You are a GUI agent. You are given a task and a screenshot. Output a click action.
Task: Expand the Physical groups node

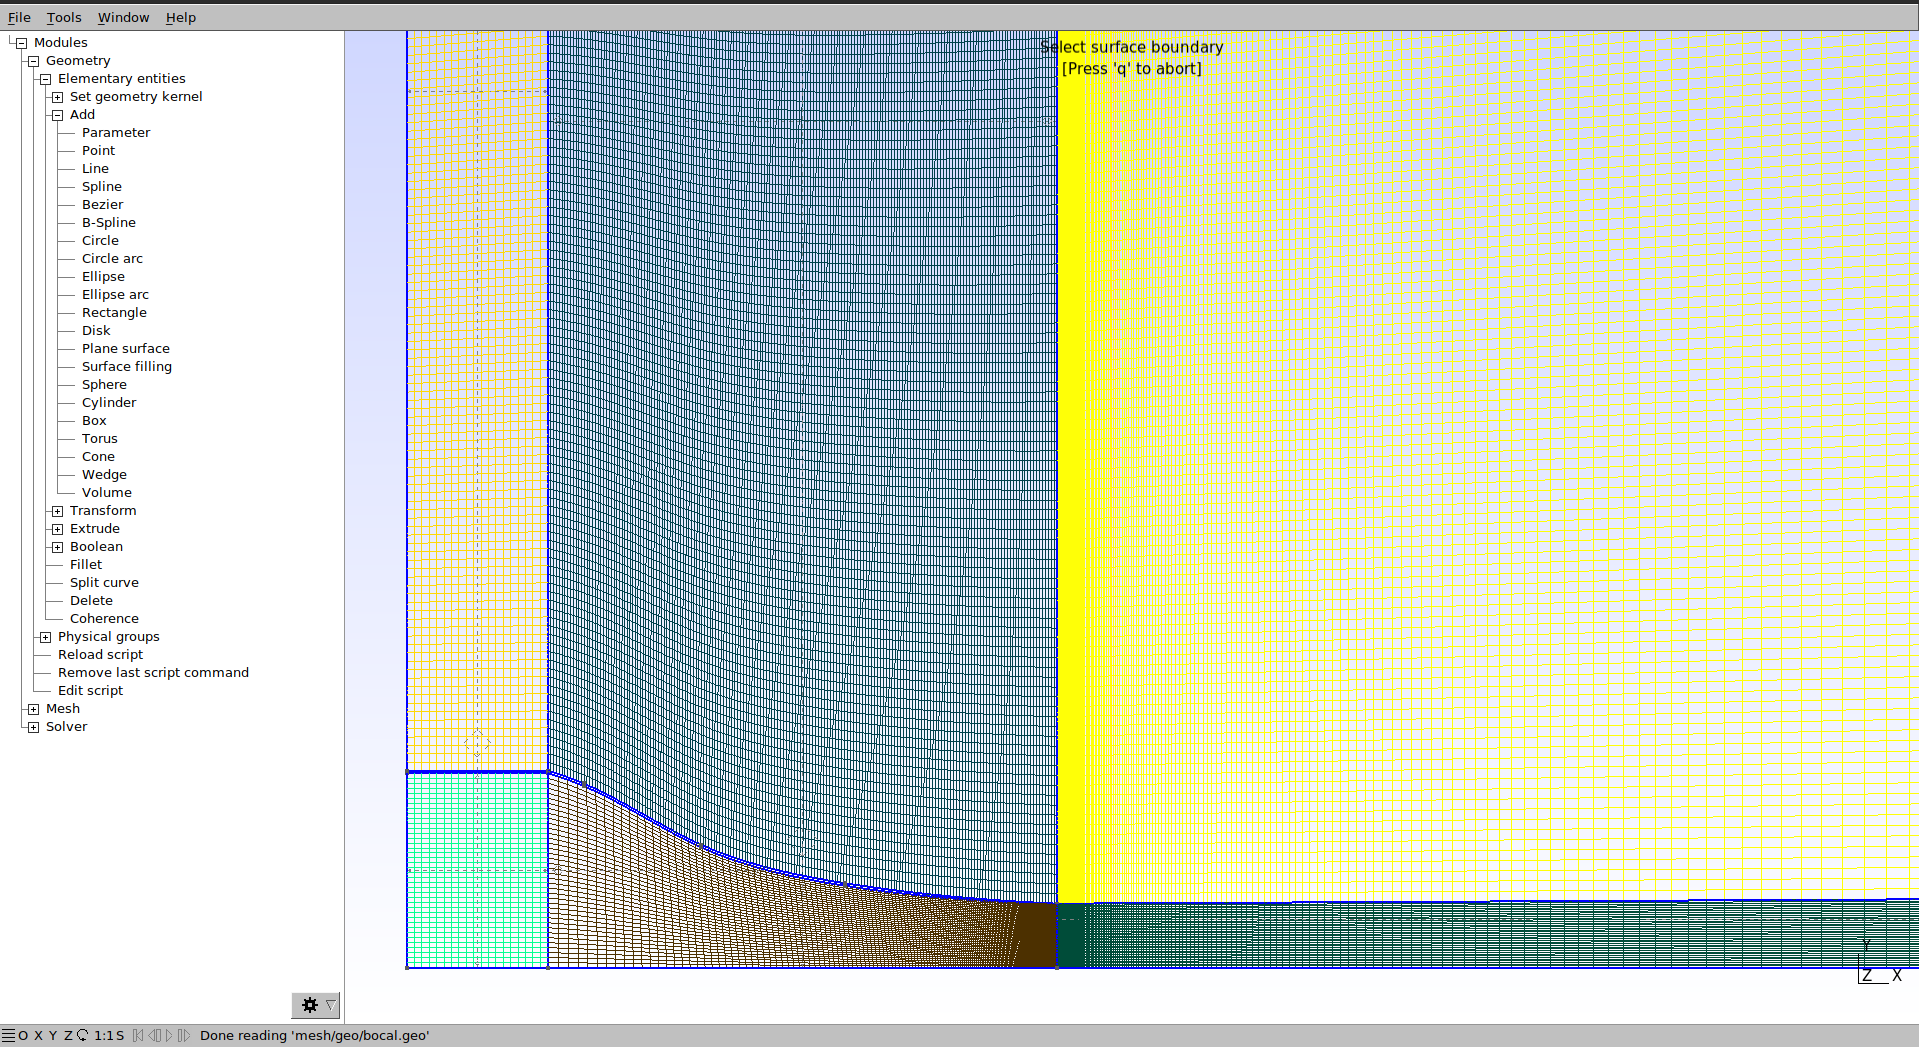pyautogui.click(x=45, y=637)
